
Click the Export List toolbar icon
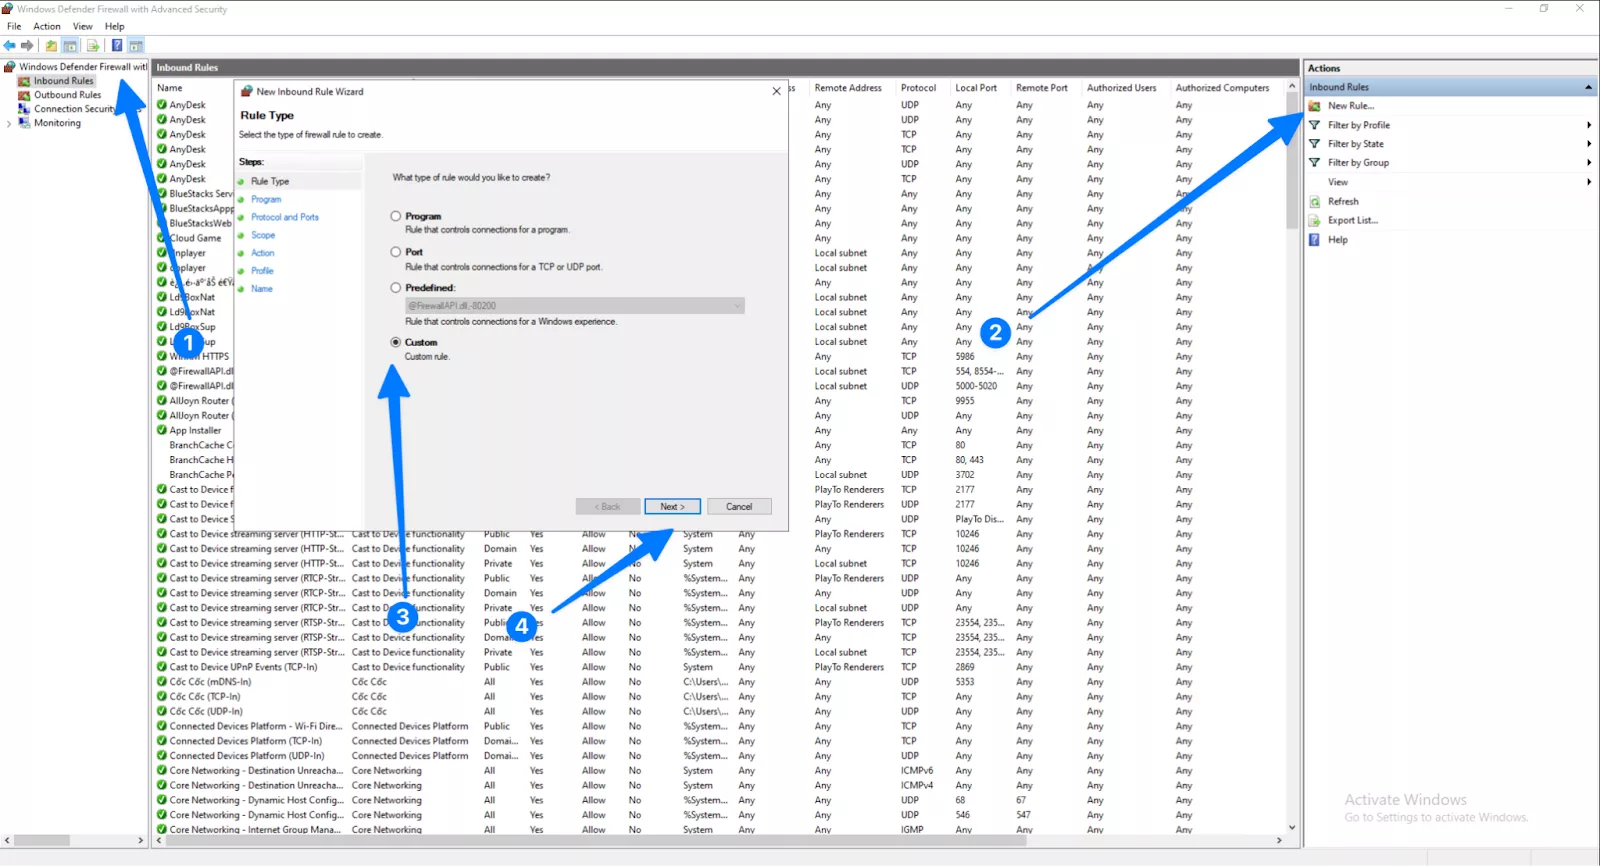click(x=93, y=46)
